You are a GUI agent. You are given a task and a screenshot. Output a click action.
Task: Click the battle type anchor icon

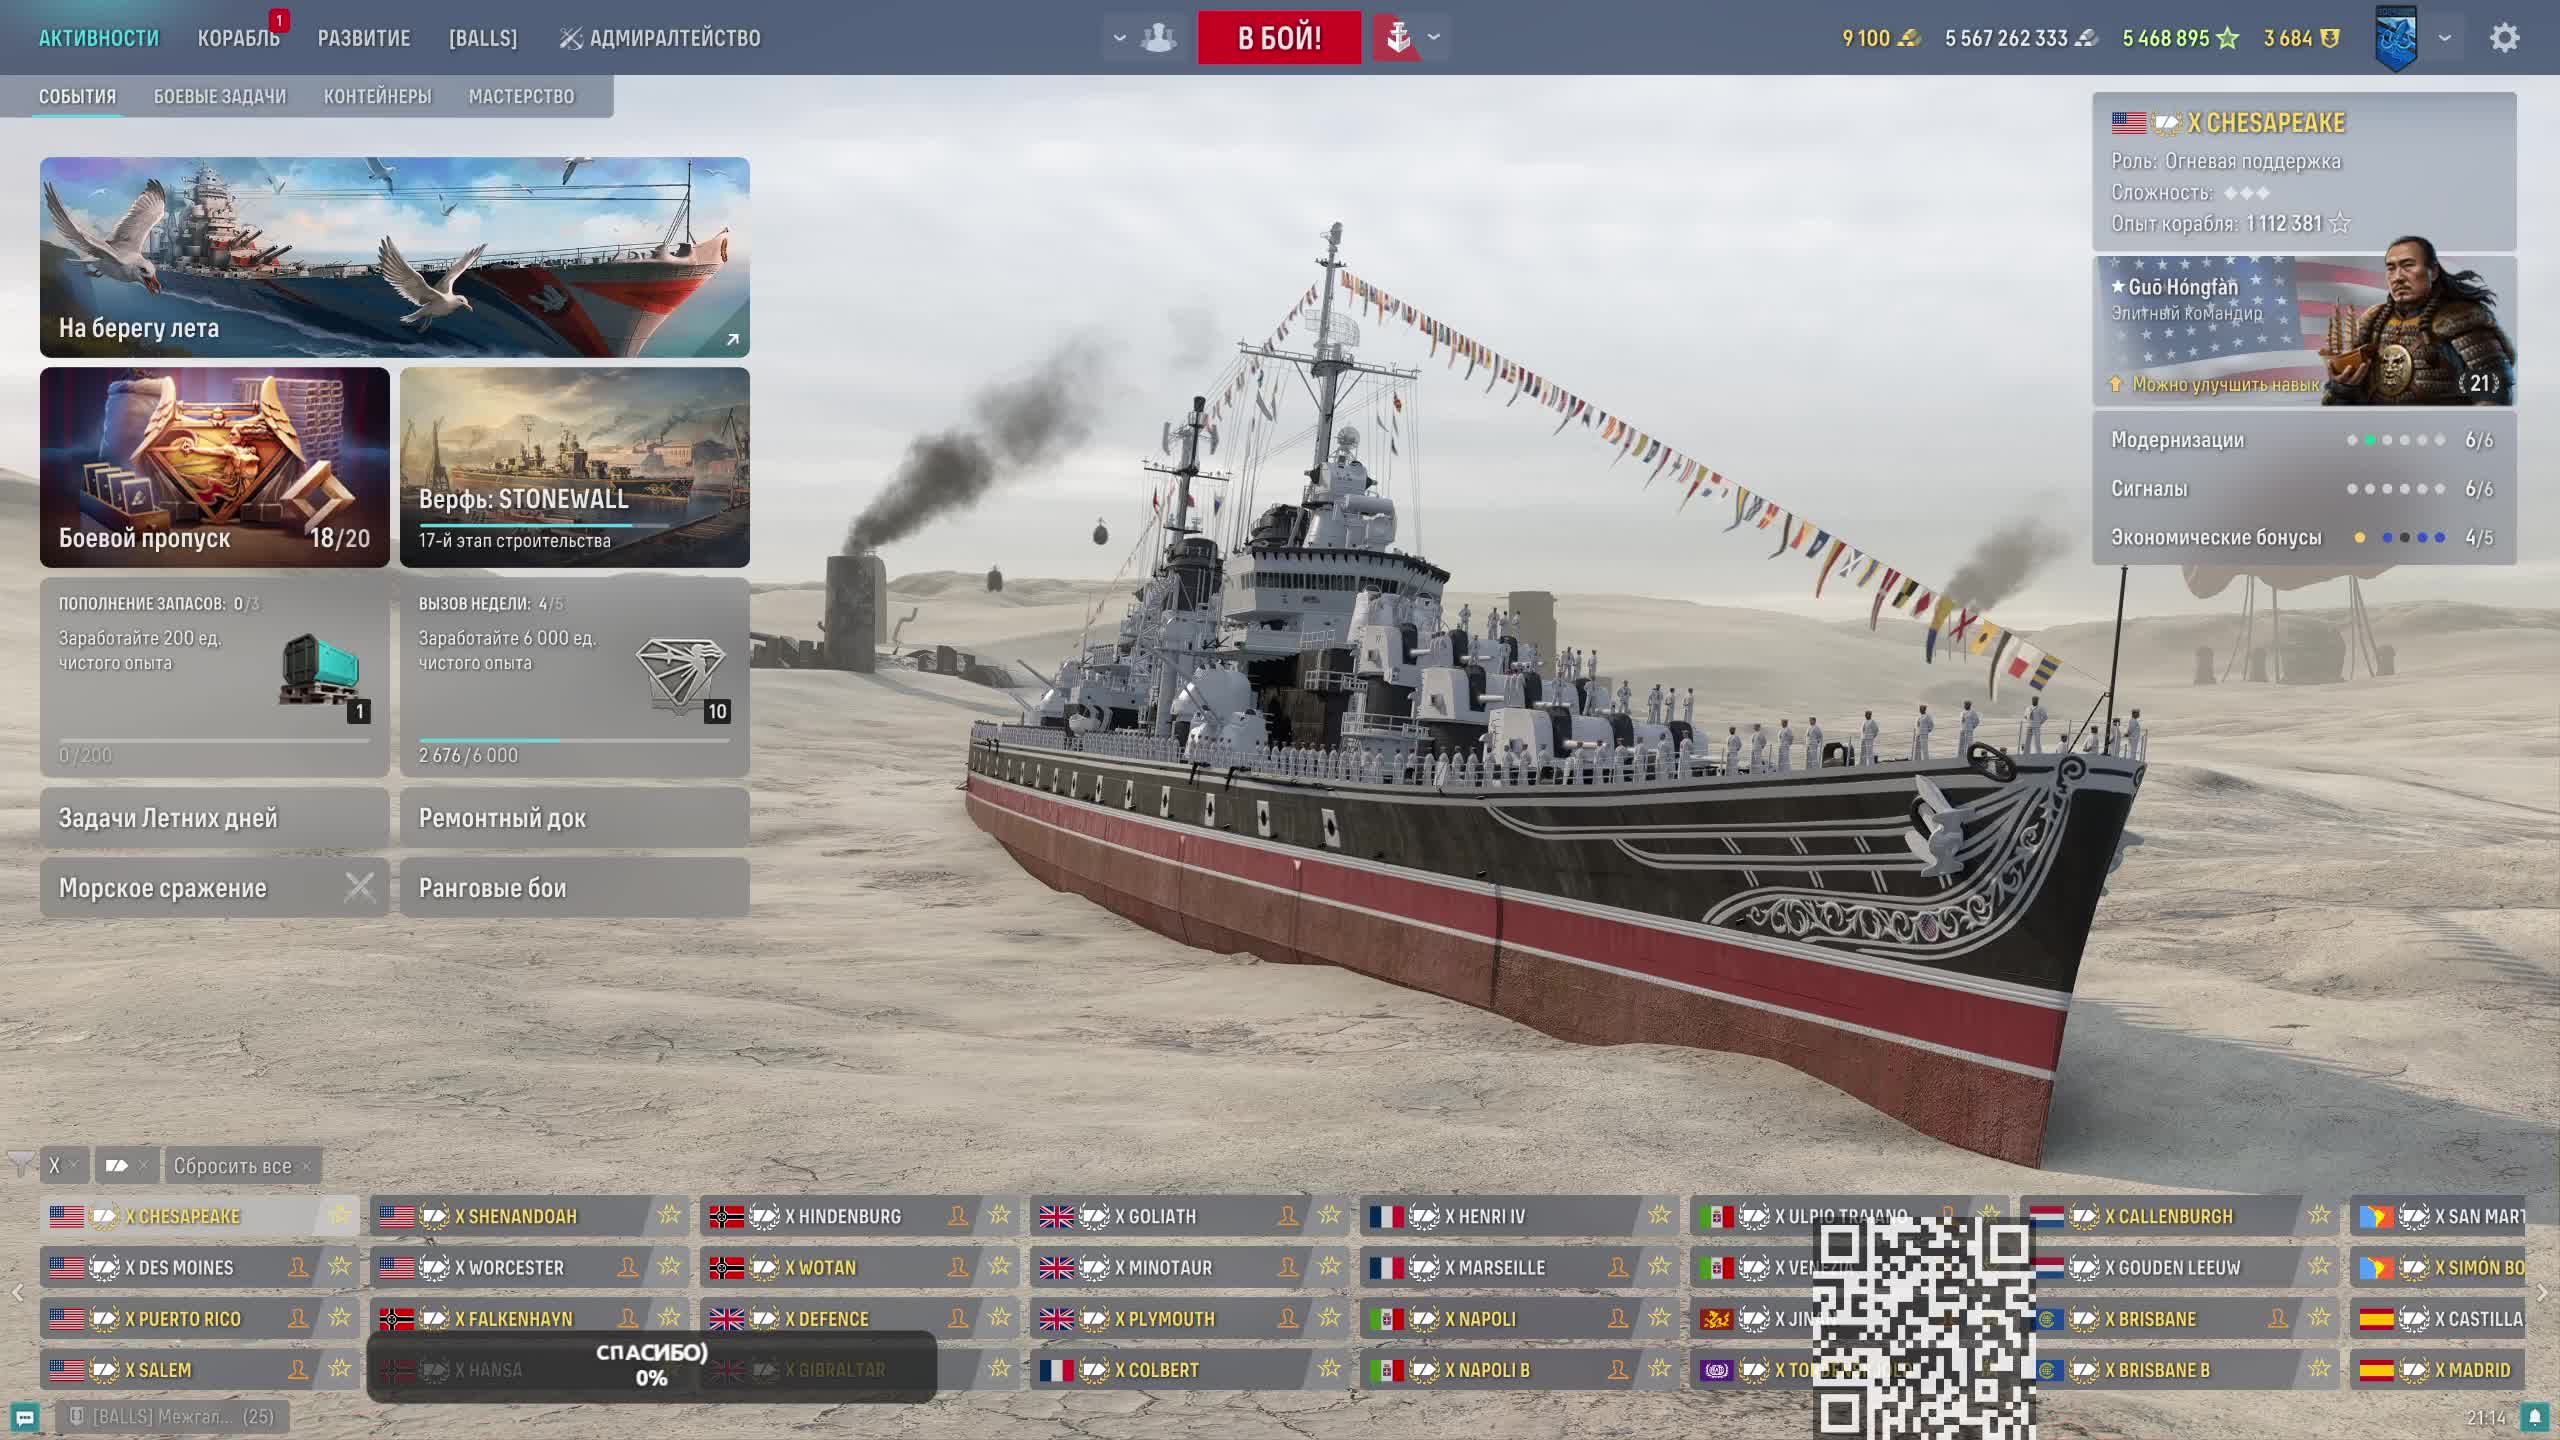pyautogui.click(x=1398, y=38)
